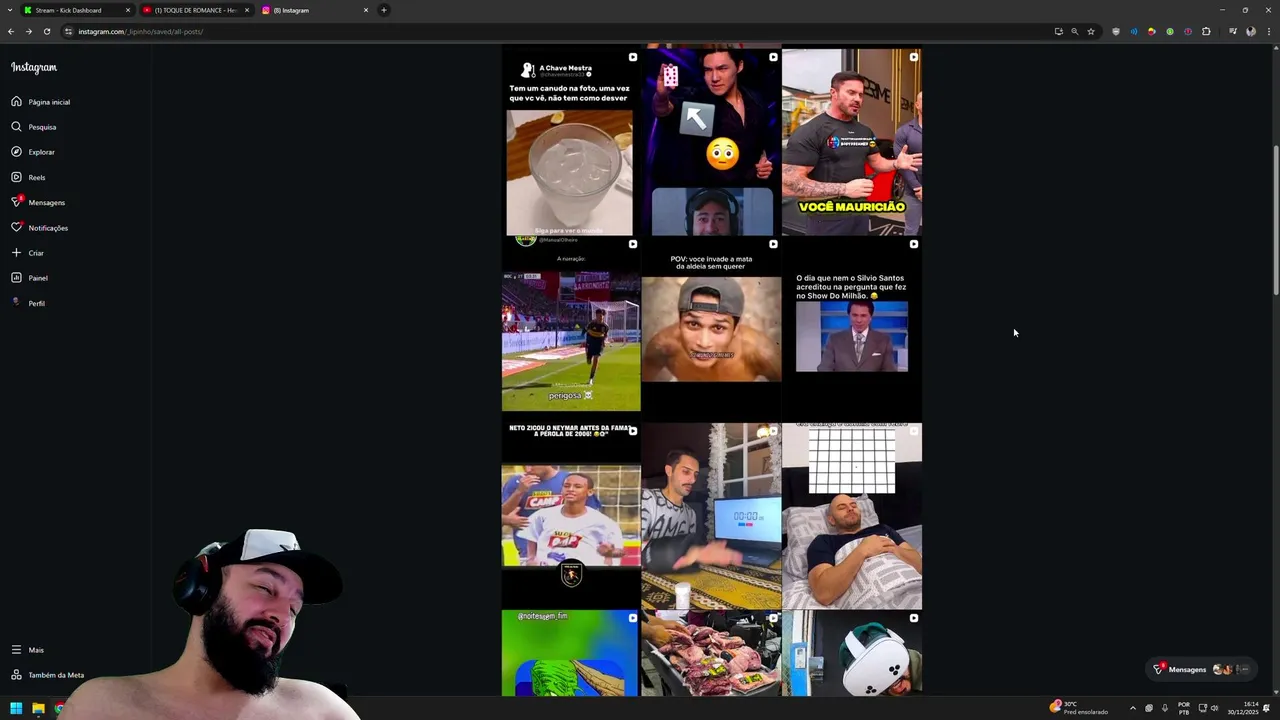Viewport: 1280px width, 720px height.
Task: Open Perfil profile avatar
Action: click(16, 303)
